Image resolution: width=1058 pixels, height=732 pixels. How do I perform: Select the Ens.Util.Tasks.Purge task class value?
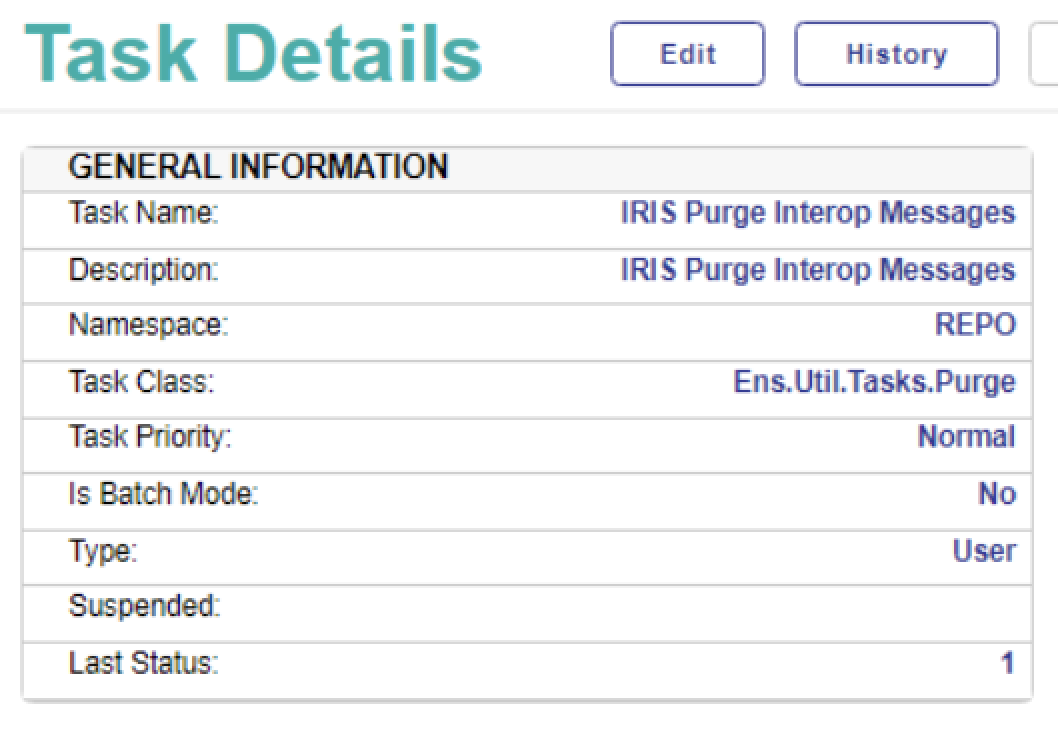[x=874, y=382]
